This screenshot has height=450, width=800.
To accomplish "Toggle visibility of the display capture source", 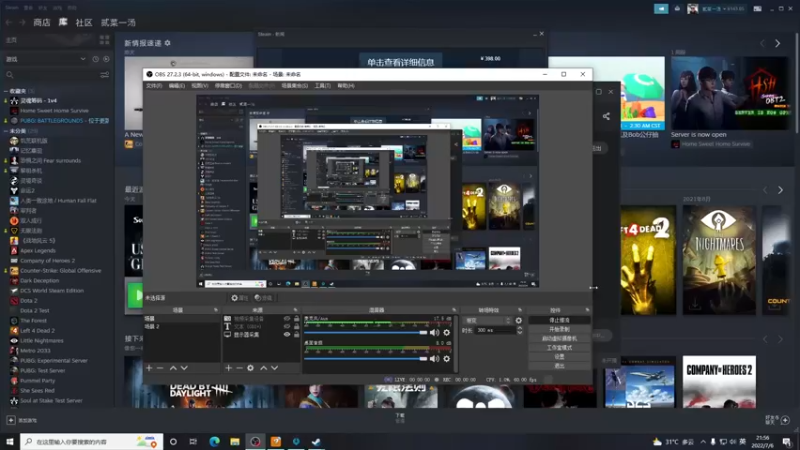I will pos(287,335).
